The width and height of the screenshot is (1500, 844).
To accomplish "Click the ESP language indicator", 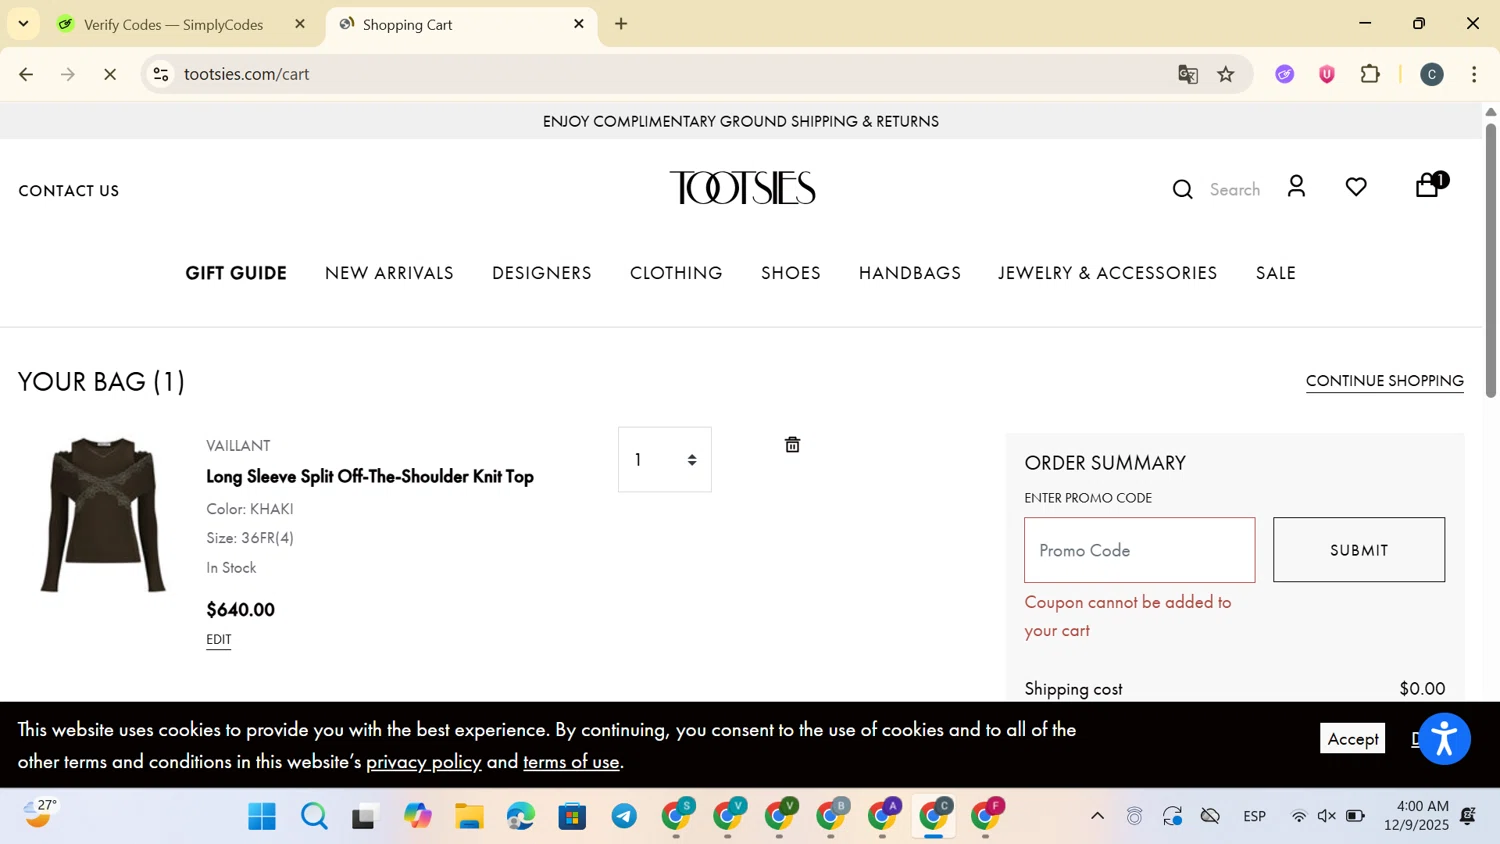I will click(1255, 817).
